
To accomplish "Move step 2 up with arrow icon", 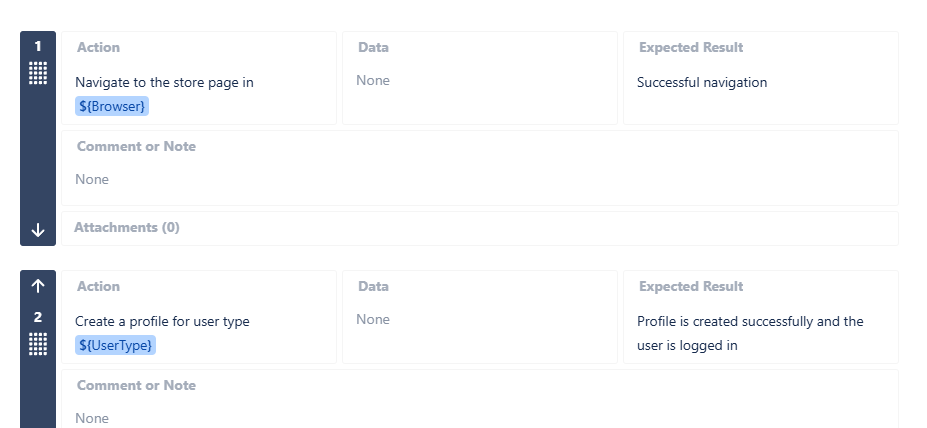I will pos(38,286).
